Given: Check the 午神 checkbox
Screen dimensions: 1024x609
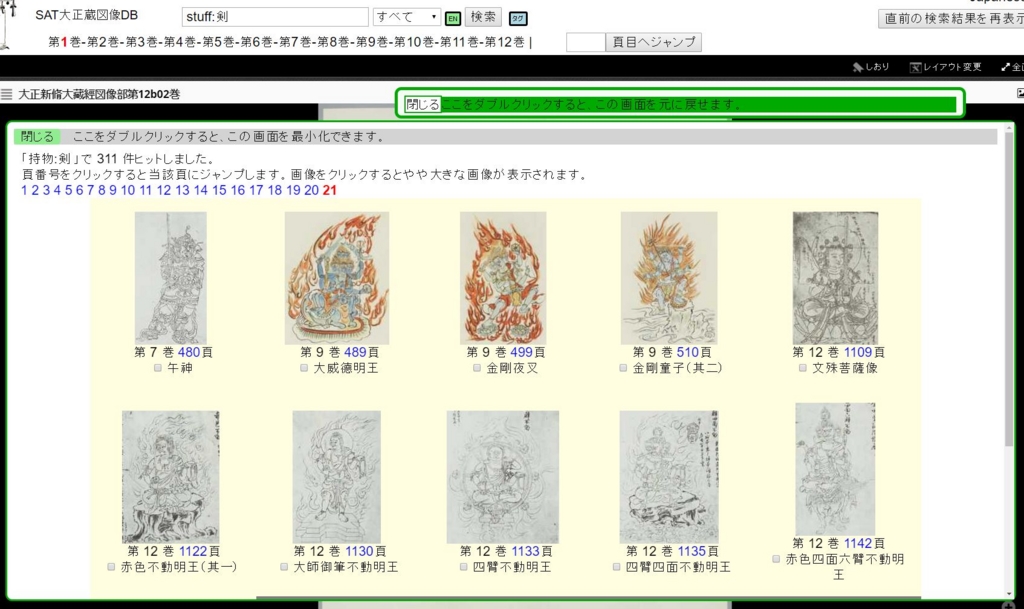Looking at the screenshot, I should point(157,368).
